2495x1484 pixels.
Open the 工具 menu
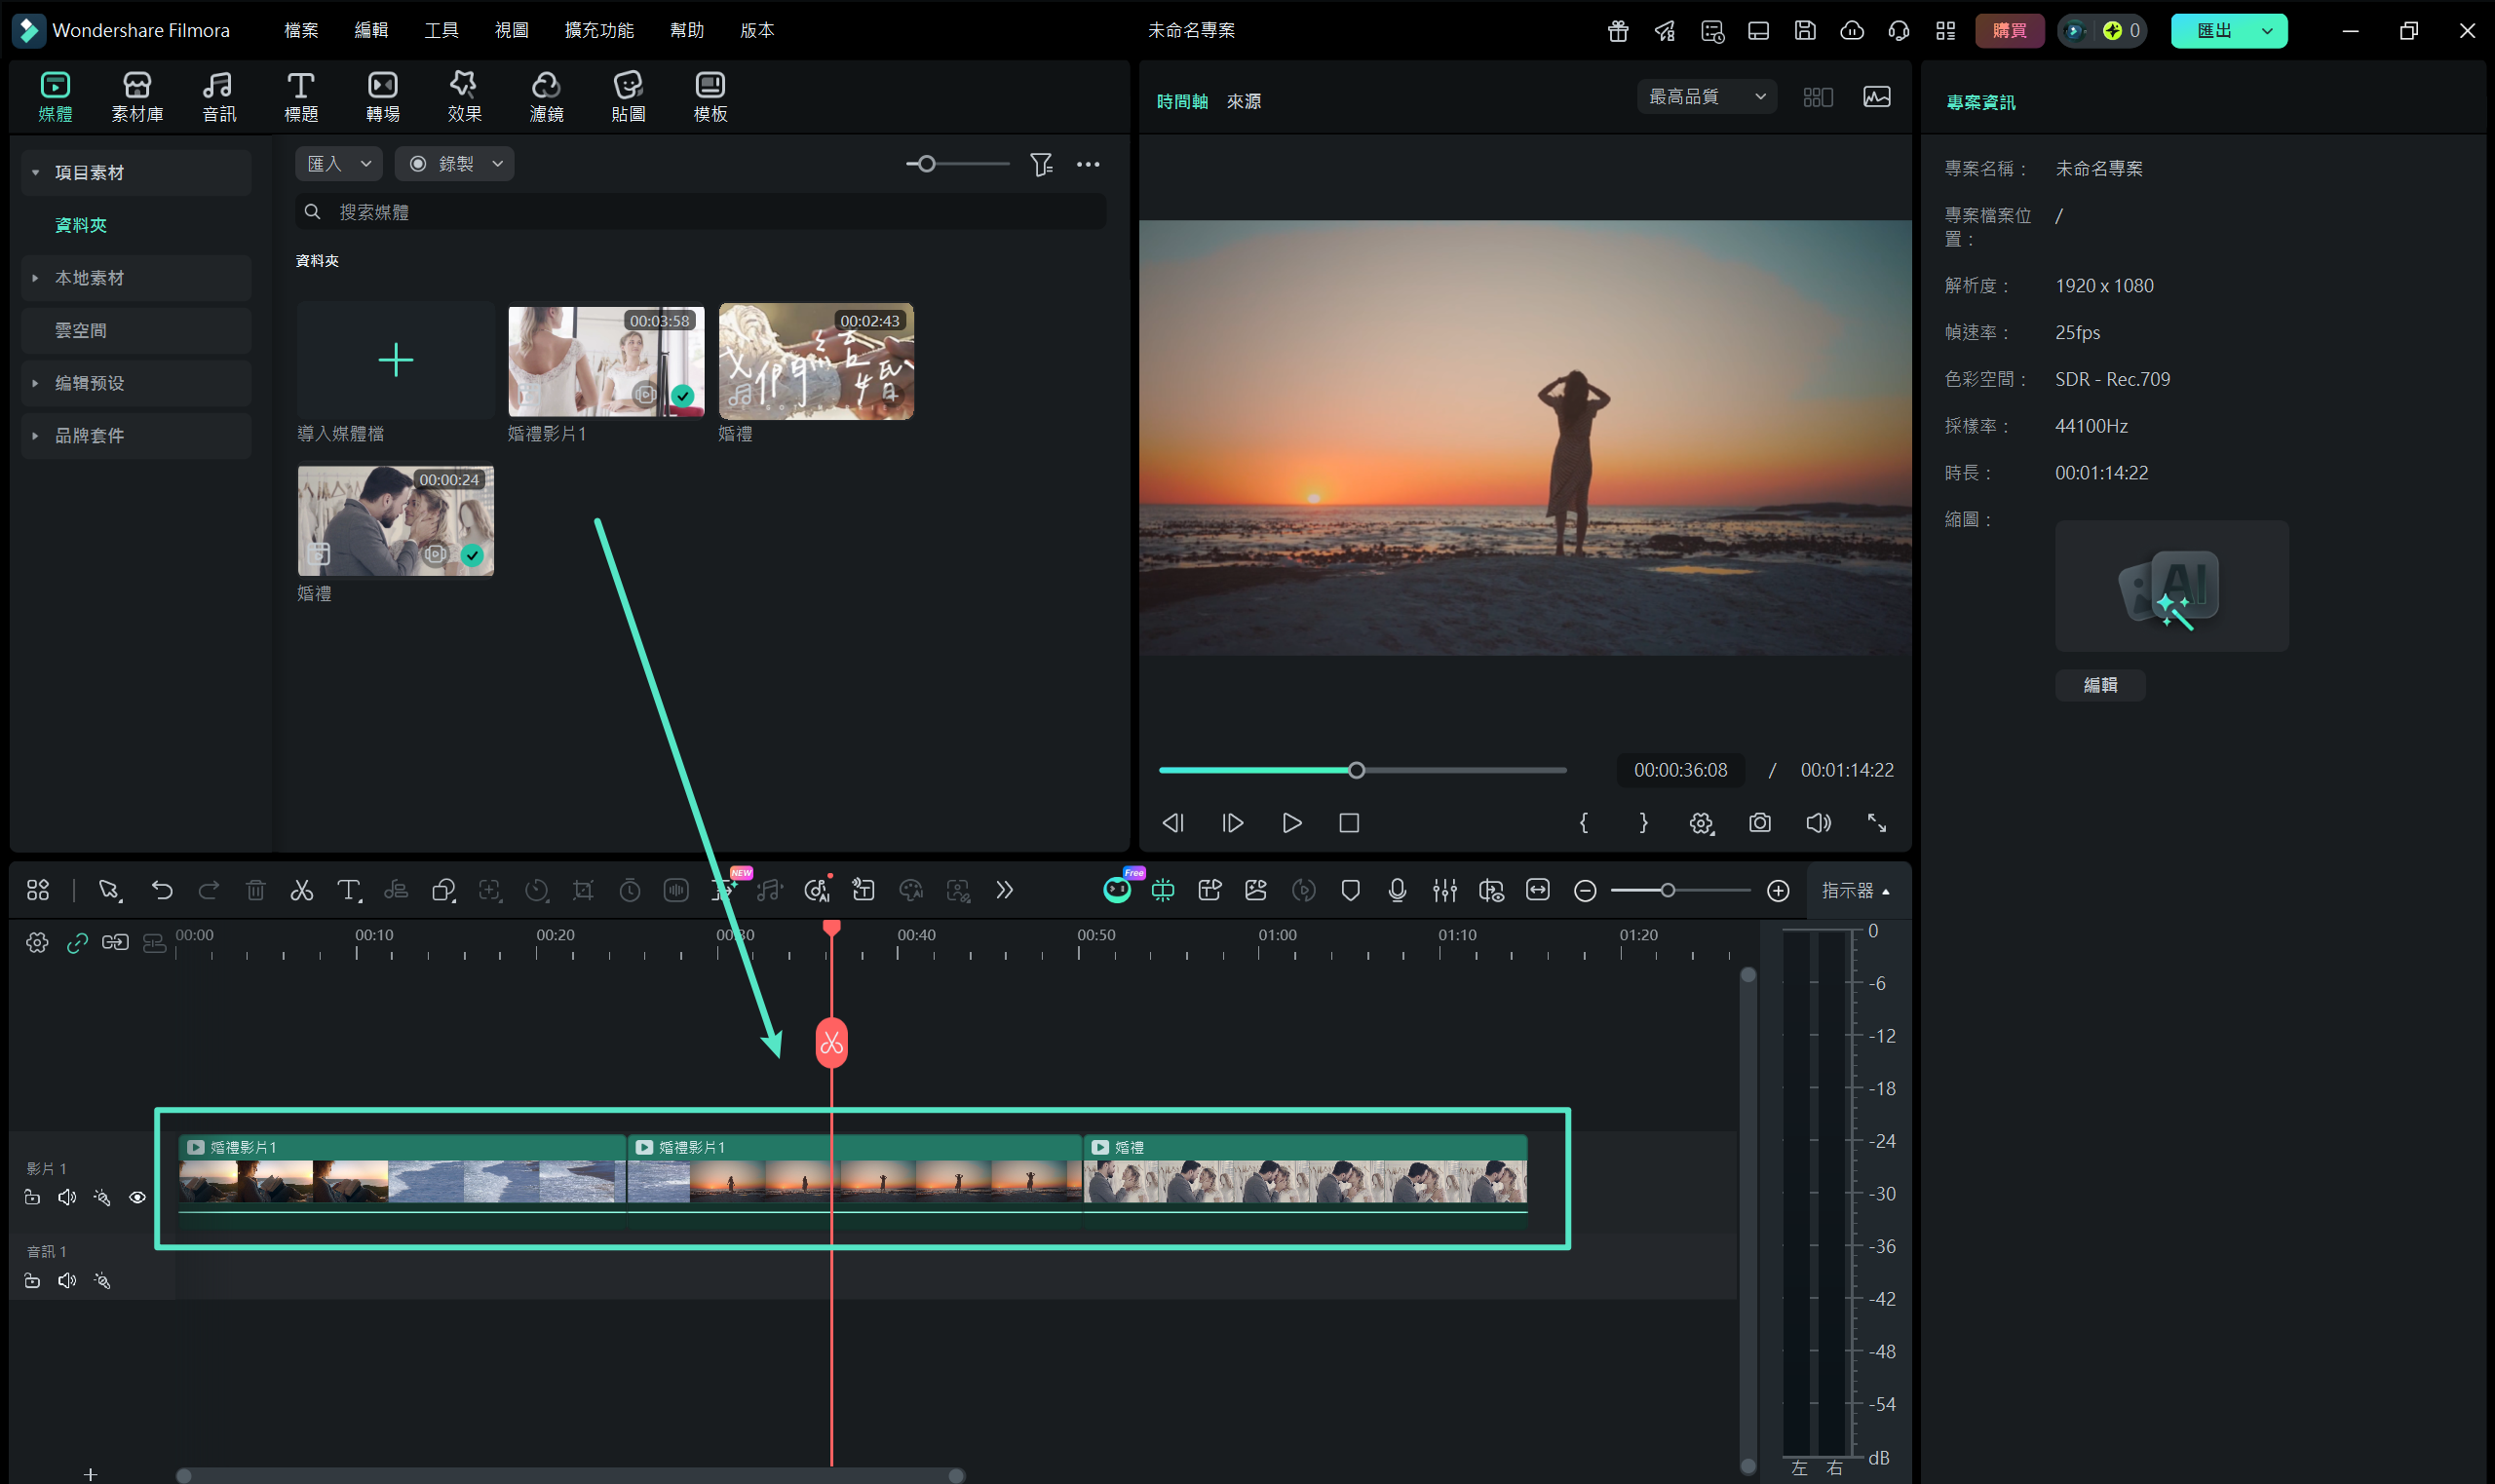coord(441,30)
